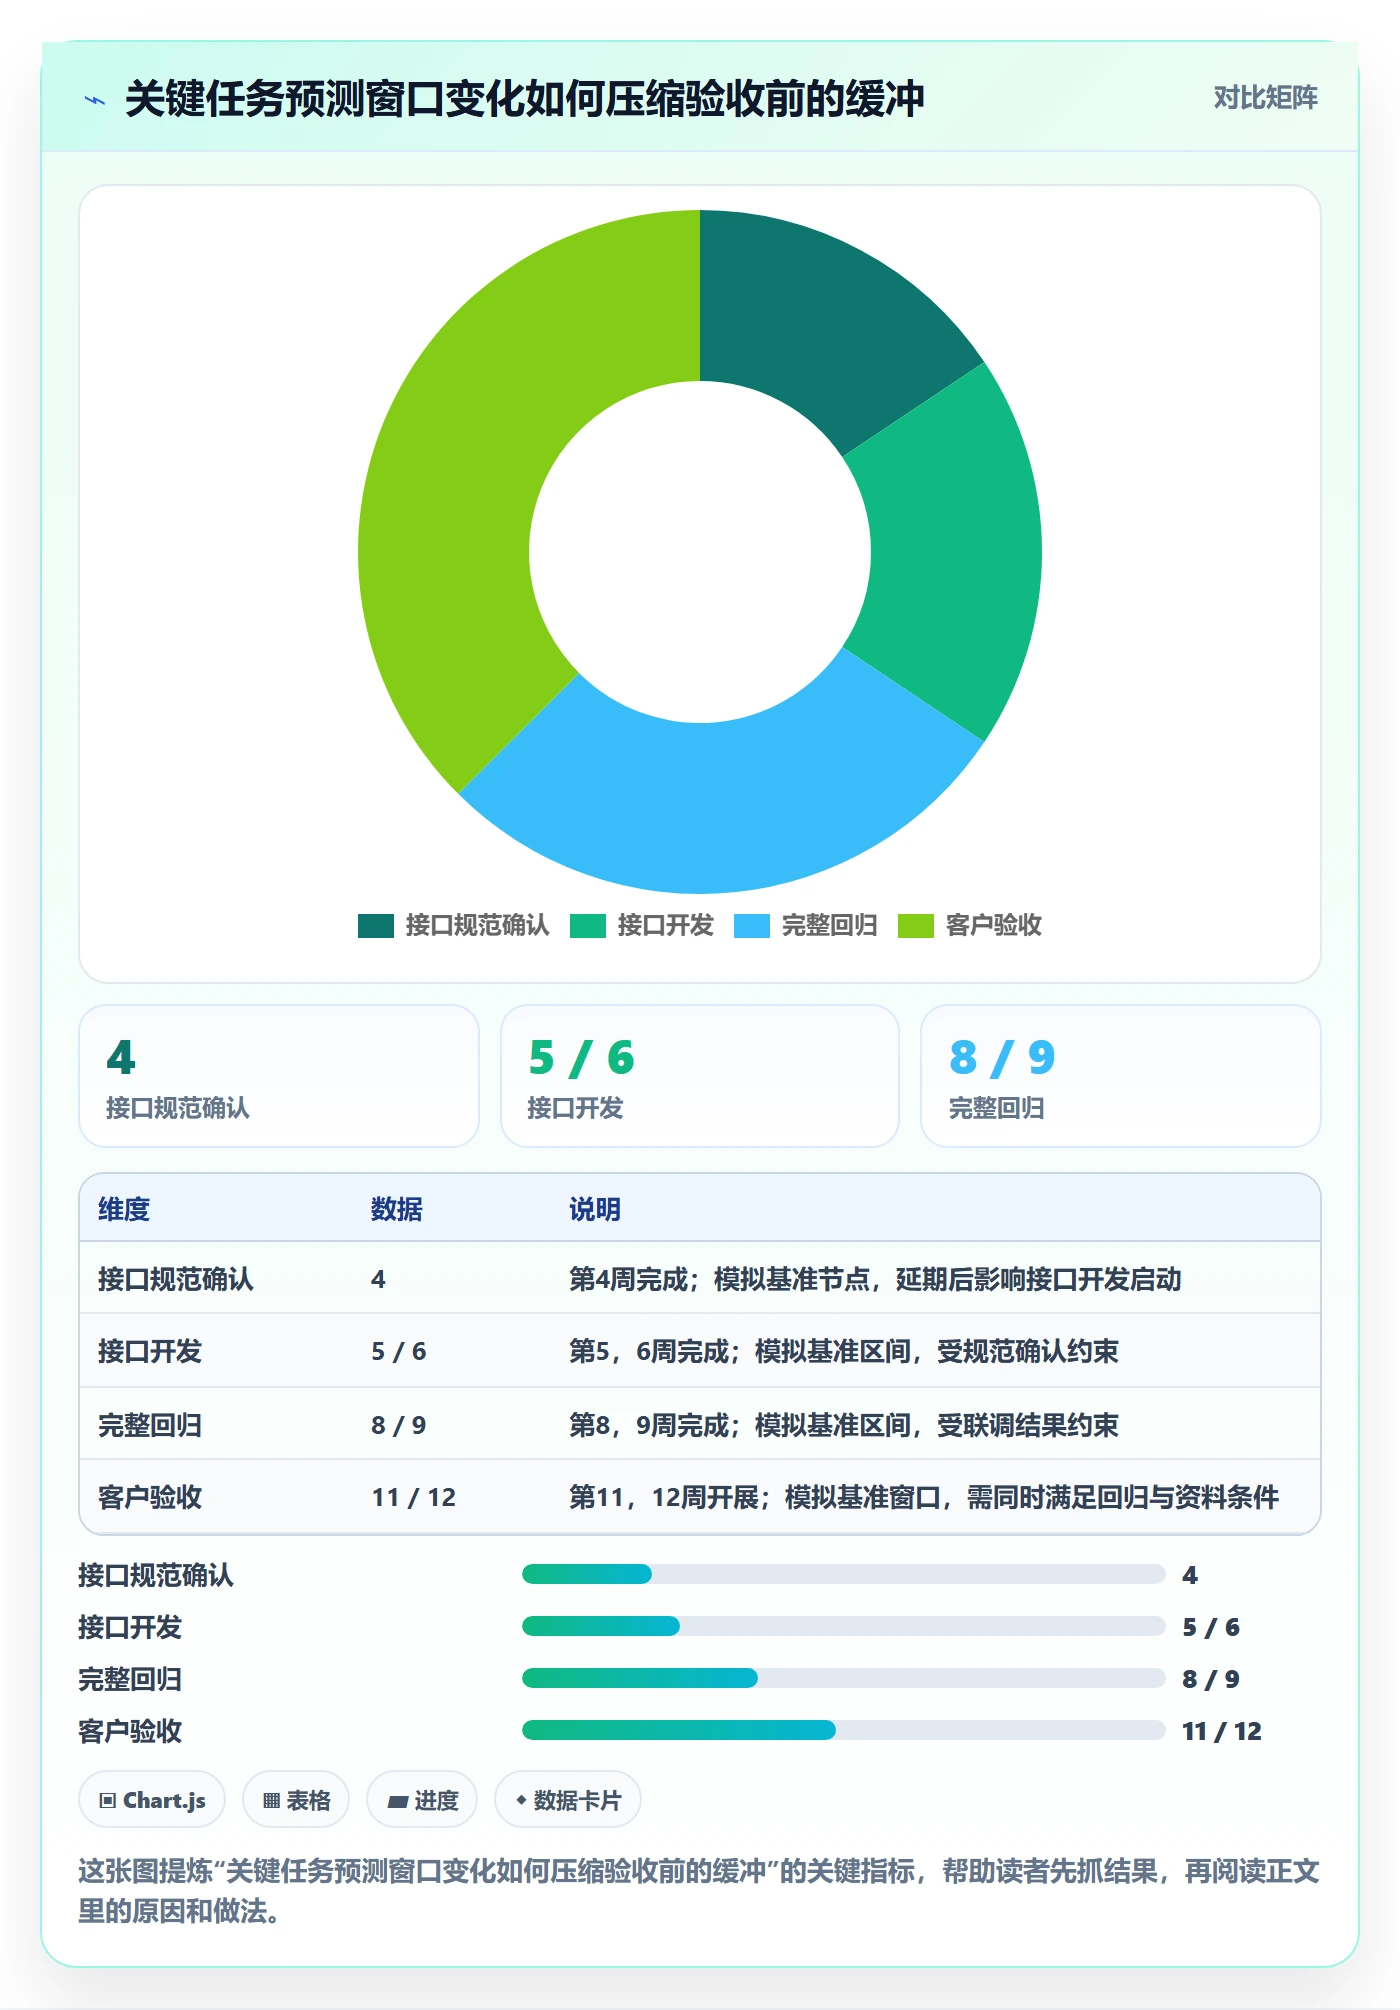
Task: Select the 接口规范确认 table row name cell
Action: click(x=176, y=1279)
